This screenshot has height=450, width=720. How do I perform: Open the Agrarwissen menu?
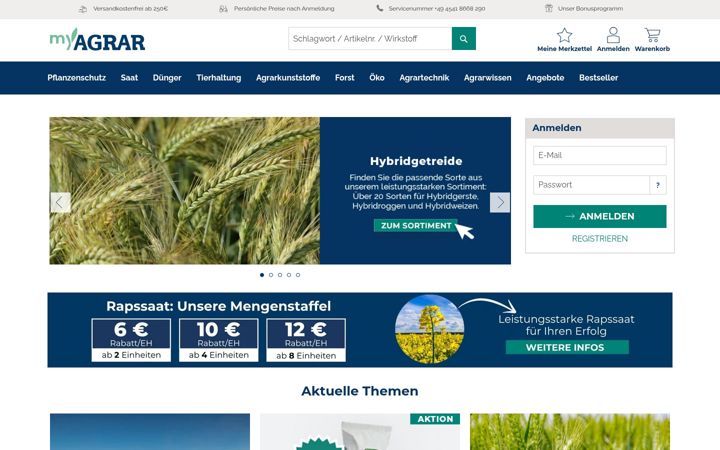[487, 78]
